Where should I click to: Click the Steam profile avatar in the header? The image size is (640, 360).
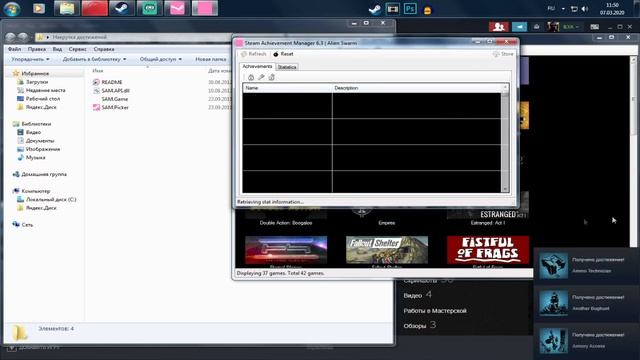click(553, 27)
